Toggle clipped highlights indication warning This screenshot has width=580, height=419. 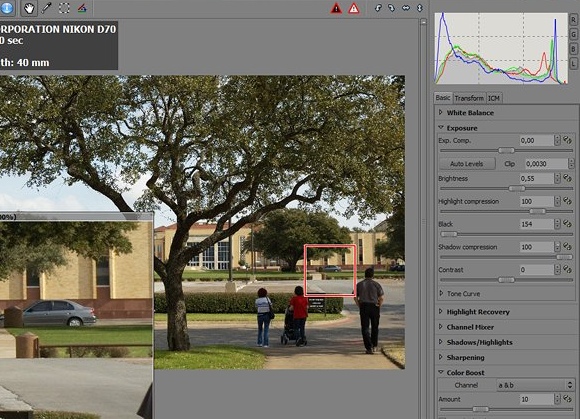point(354,8)
